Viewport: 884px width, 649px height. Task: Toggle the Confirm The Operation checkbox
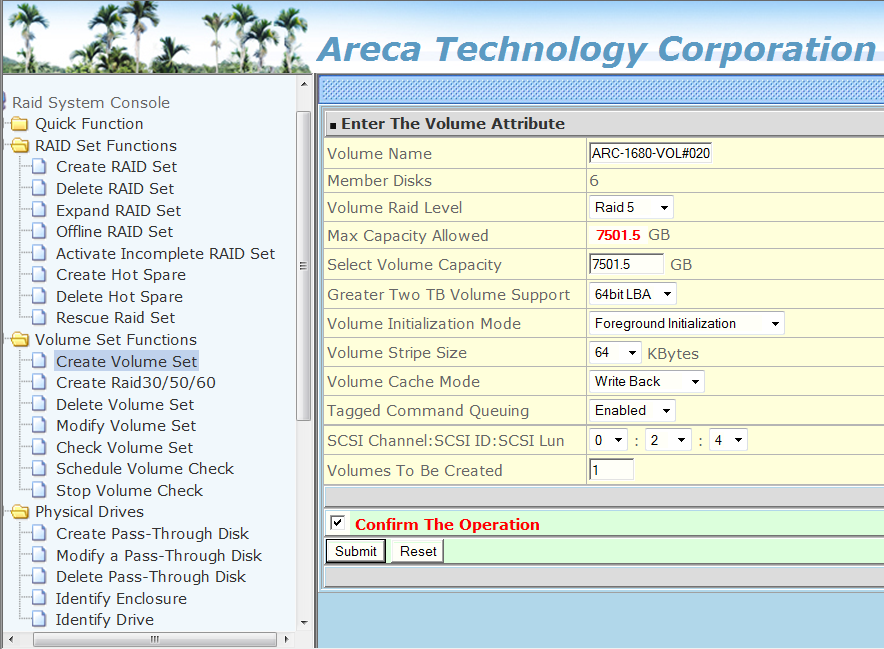point(337,523)
